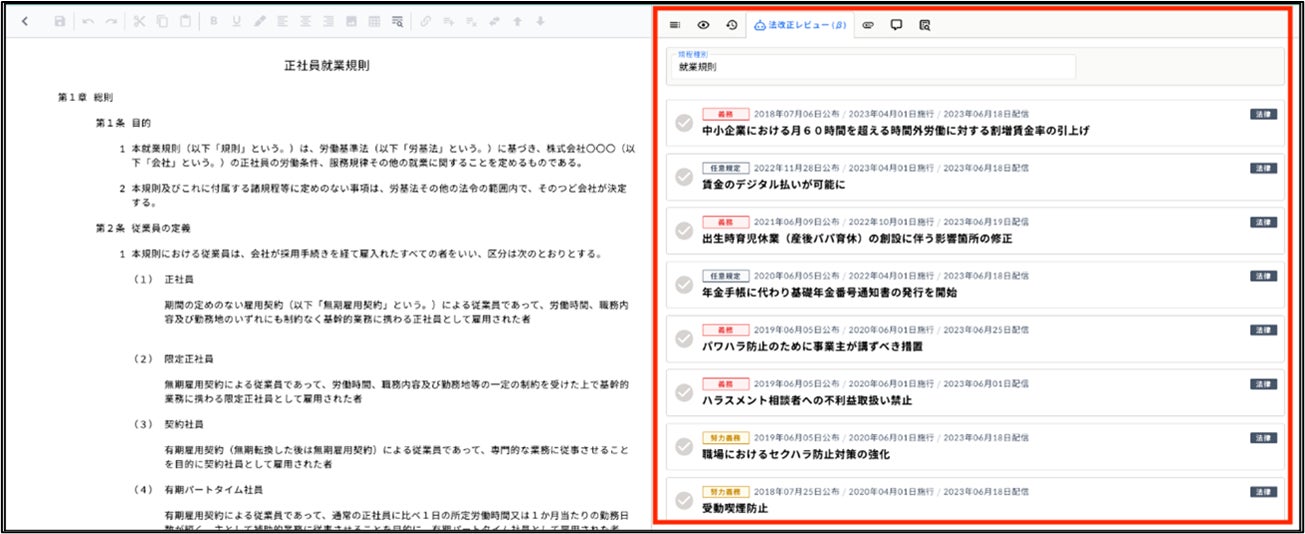
Task: Click the 正社員就業規則 document title
Action: pos(327,66)
